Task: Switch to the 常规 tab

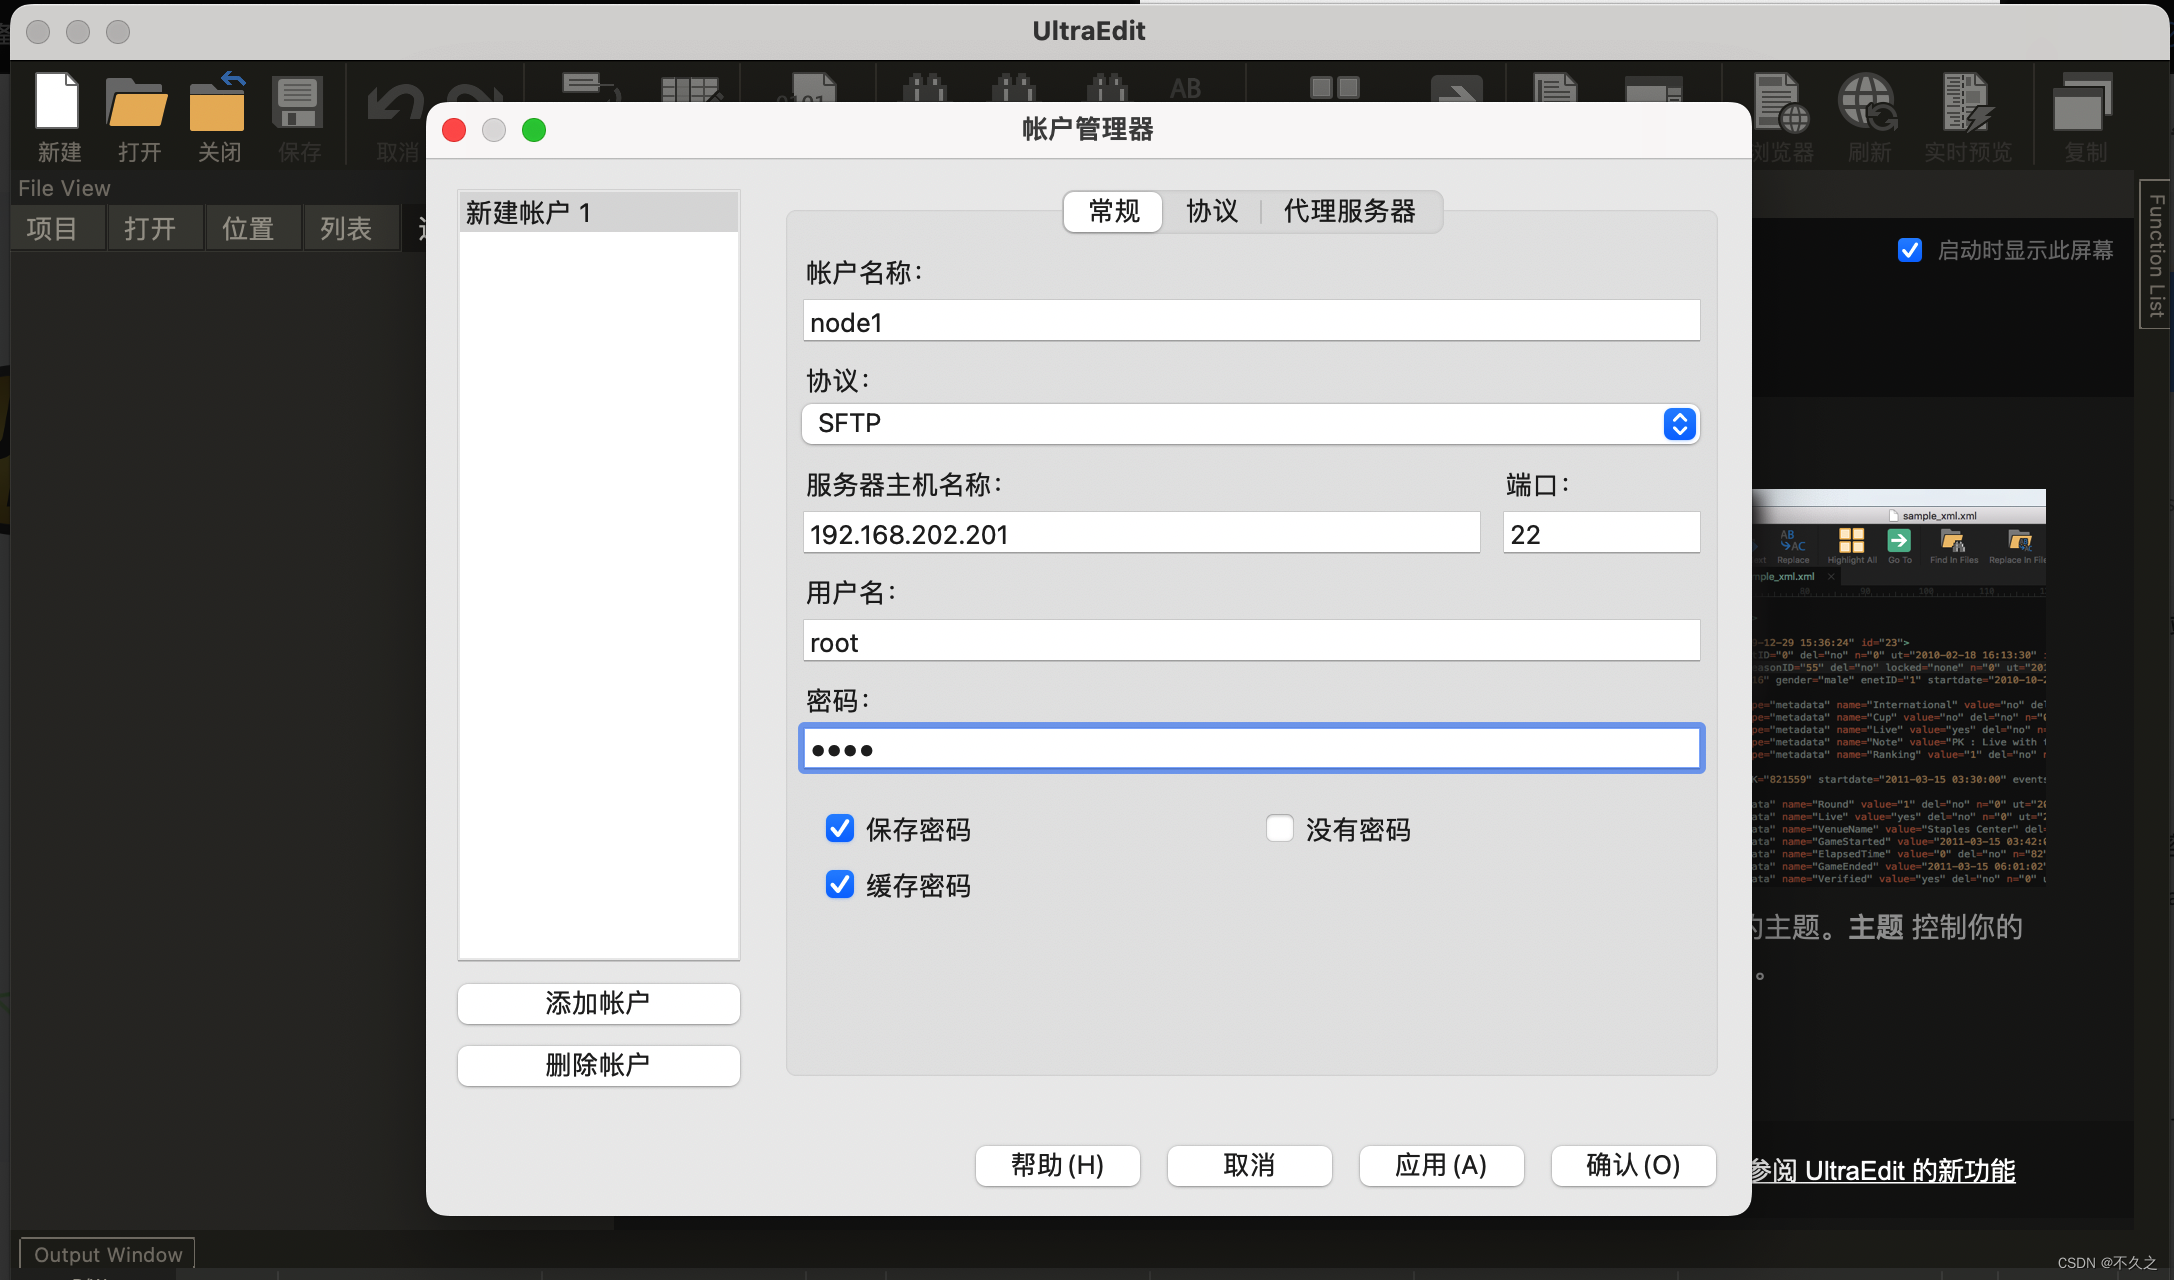Action: [1114, 212]
